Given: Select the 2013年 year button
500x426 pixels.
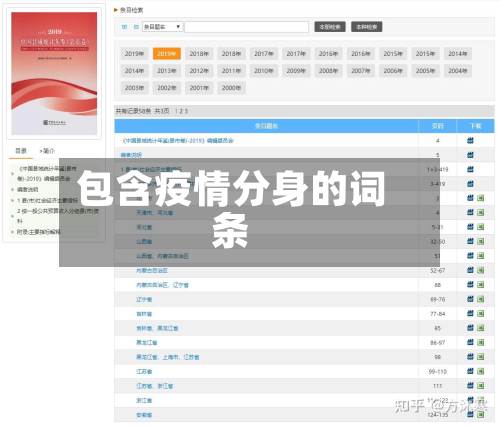Looking at the screenshot, I should point(167,71).
